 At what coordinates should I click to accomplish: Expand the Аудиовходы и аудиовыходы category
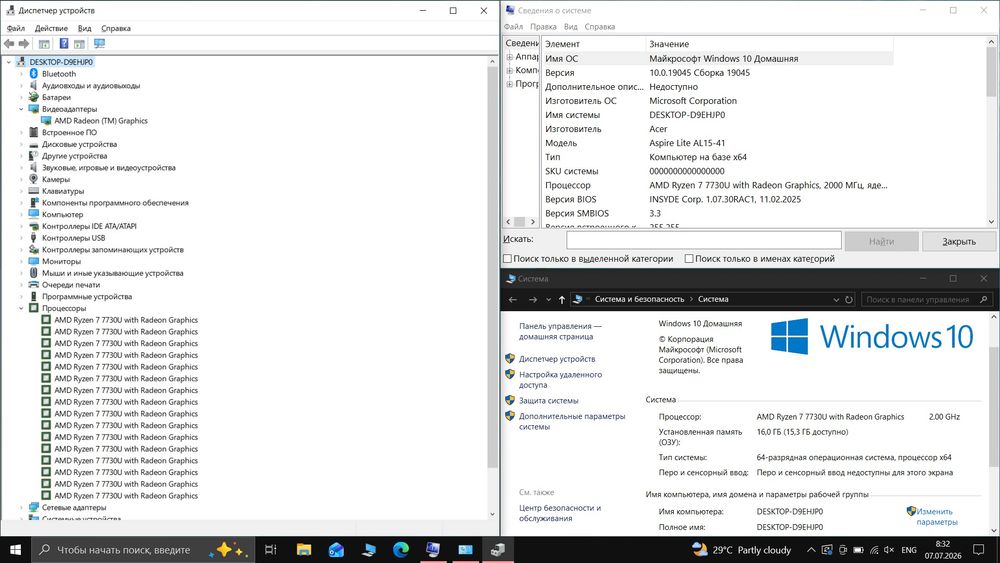click(x=22, y=85)
